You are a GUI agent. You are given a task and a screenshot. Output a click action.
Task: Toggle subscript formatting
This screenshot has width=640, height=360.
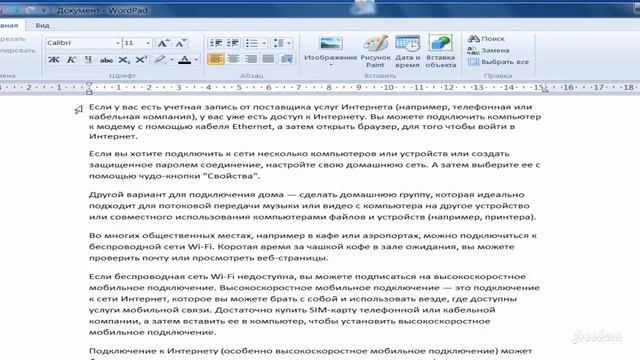pos(124,60)
